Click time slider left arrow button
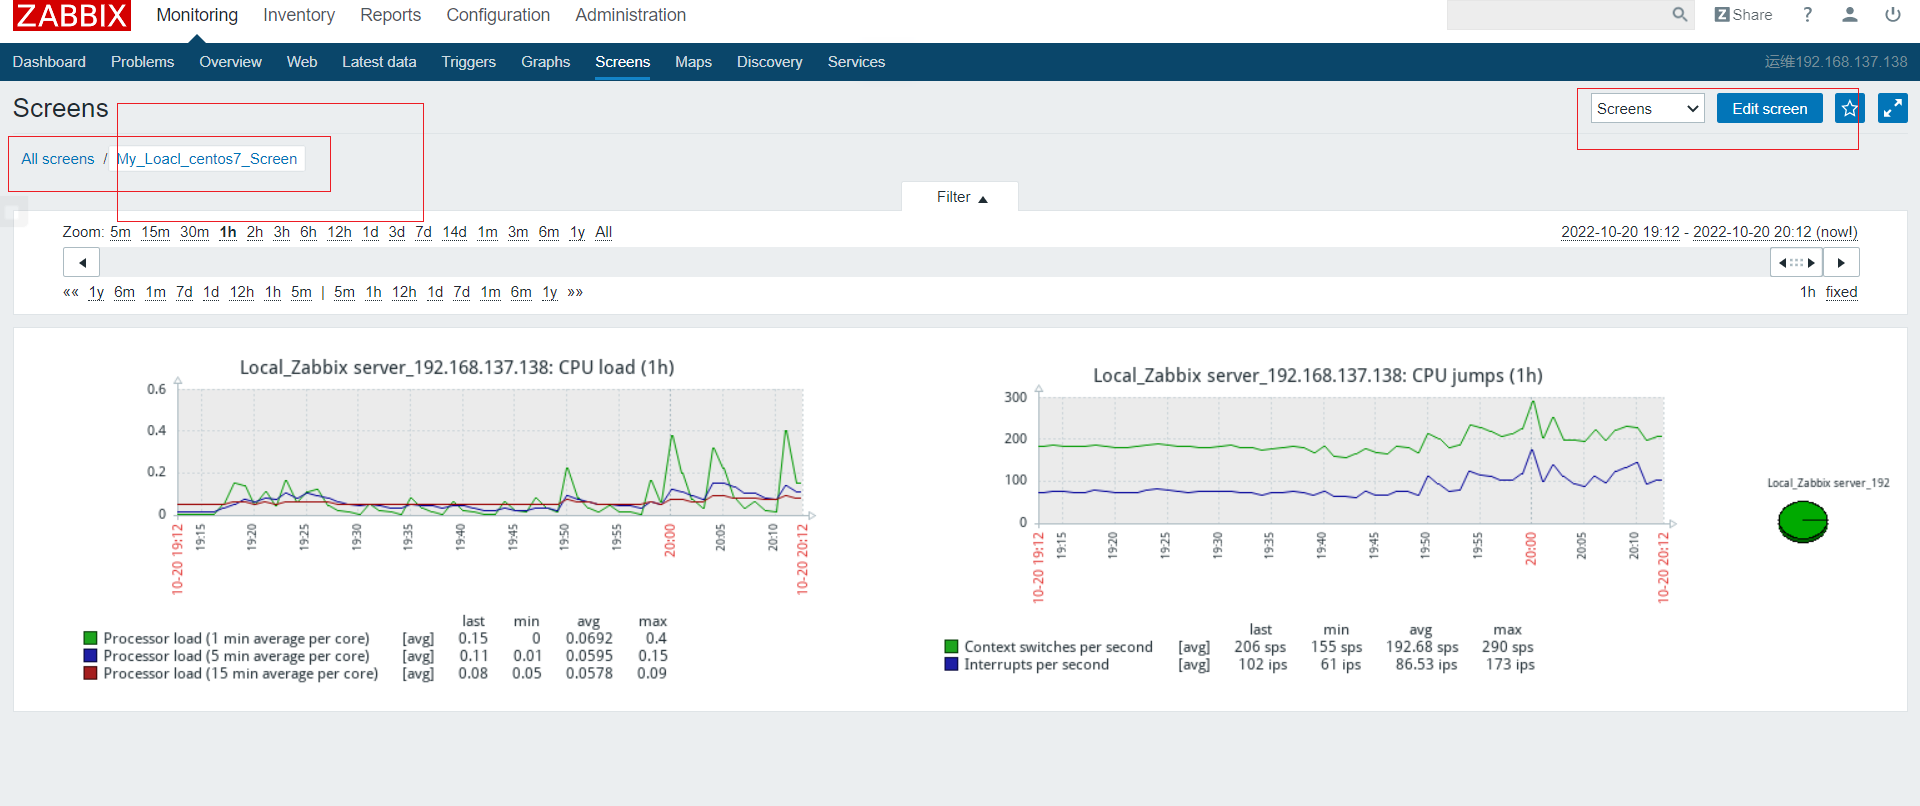1920x806 pixels. coord(82,263)
